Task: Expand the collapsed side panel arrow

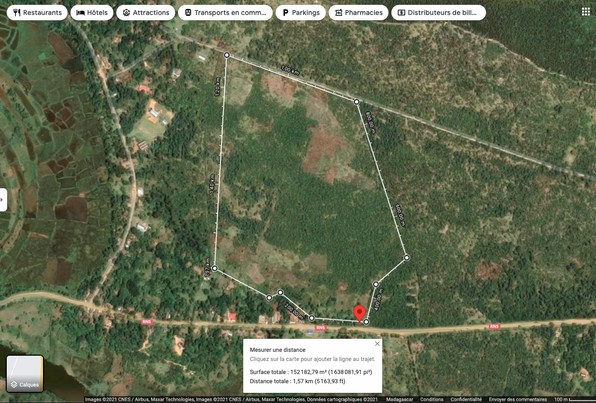Action: point(3,200)
